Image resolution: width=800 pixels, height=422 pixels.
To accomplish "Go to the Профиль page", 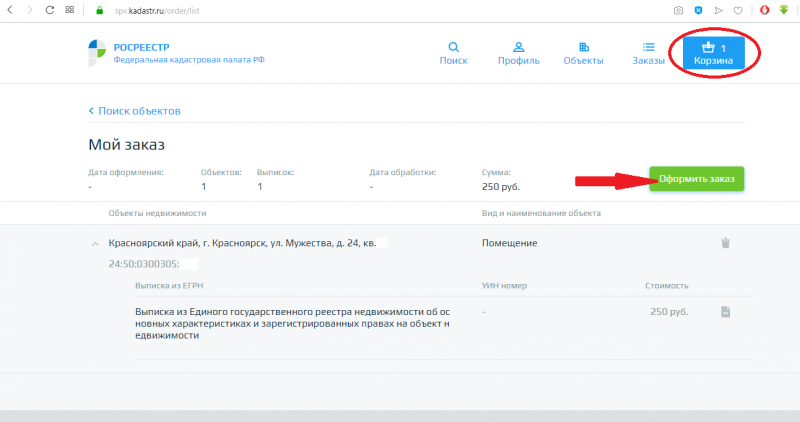I will click(518, 53).
